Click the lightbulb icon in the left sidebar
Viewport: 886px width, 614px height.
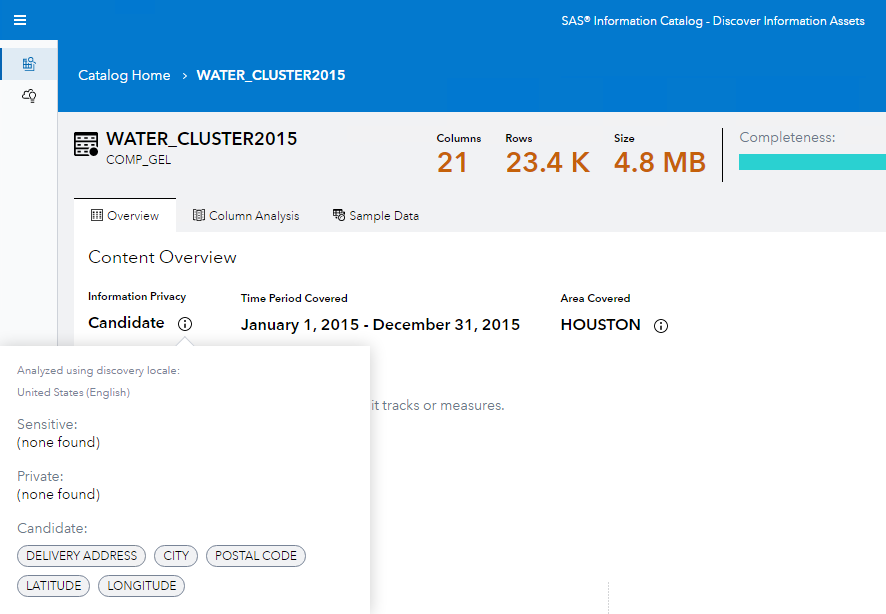click(29, 96)
